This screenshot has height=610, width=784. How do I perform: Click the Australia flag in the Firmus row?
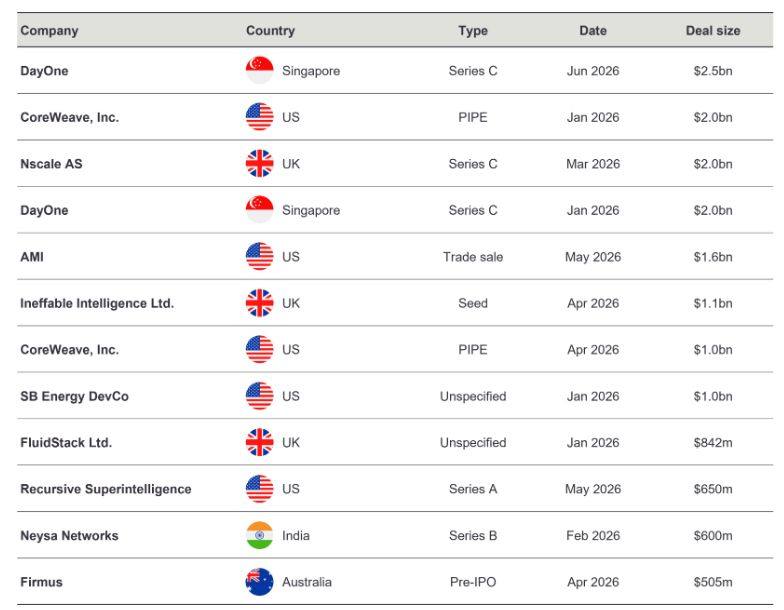(x=260, y=582)
